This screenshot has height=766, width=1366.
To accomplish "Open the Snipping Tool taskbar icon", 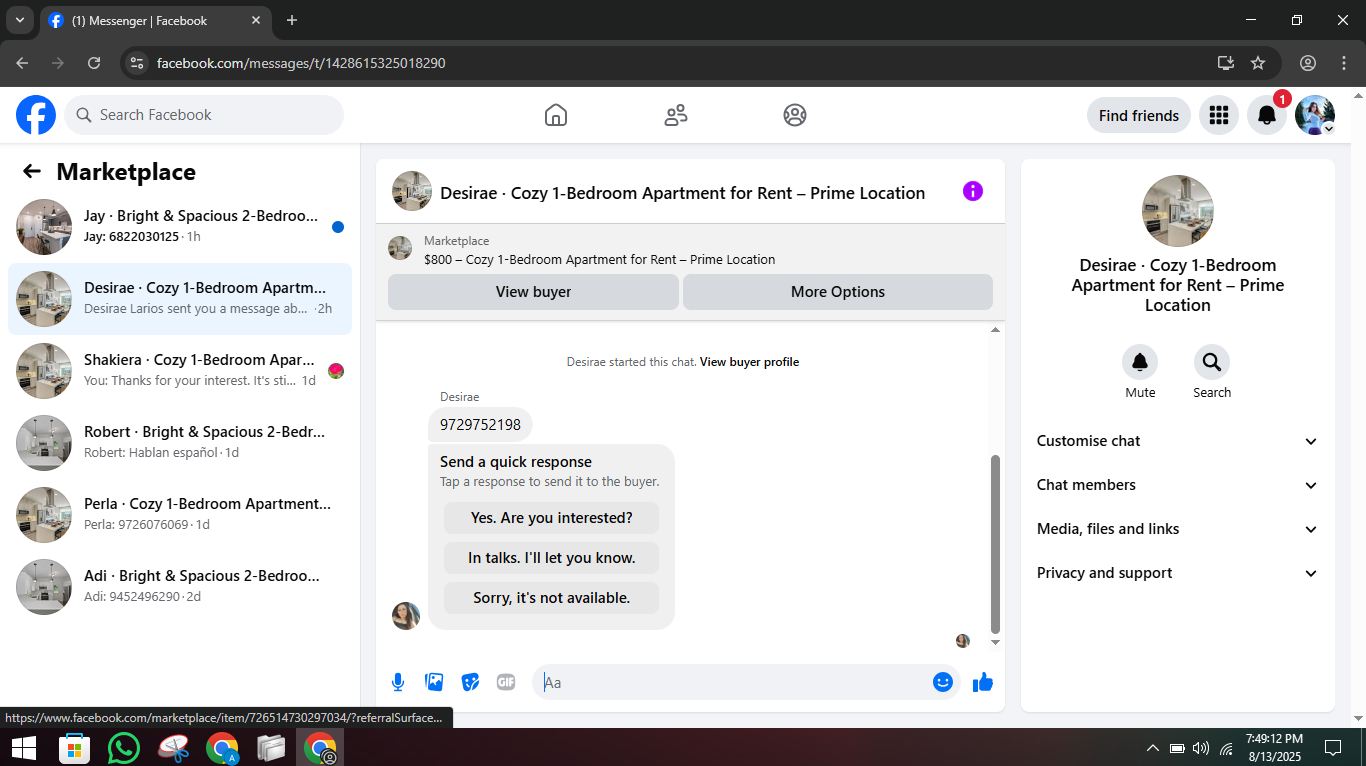I will click(x=173, y=747).
